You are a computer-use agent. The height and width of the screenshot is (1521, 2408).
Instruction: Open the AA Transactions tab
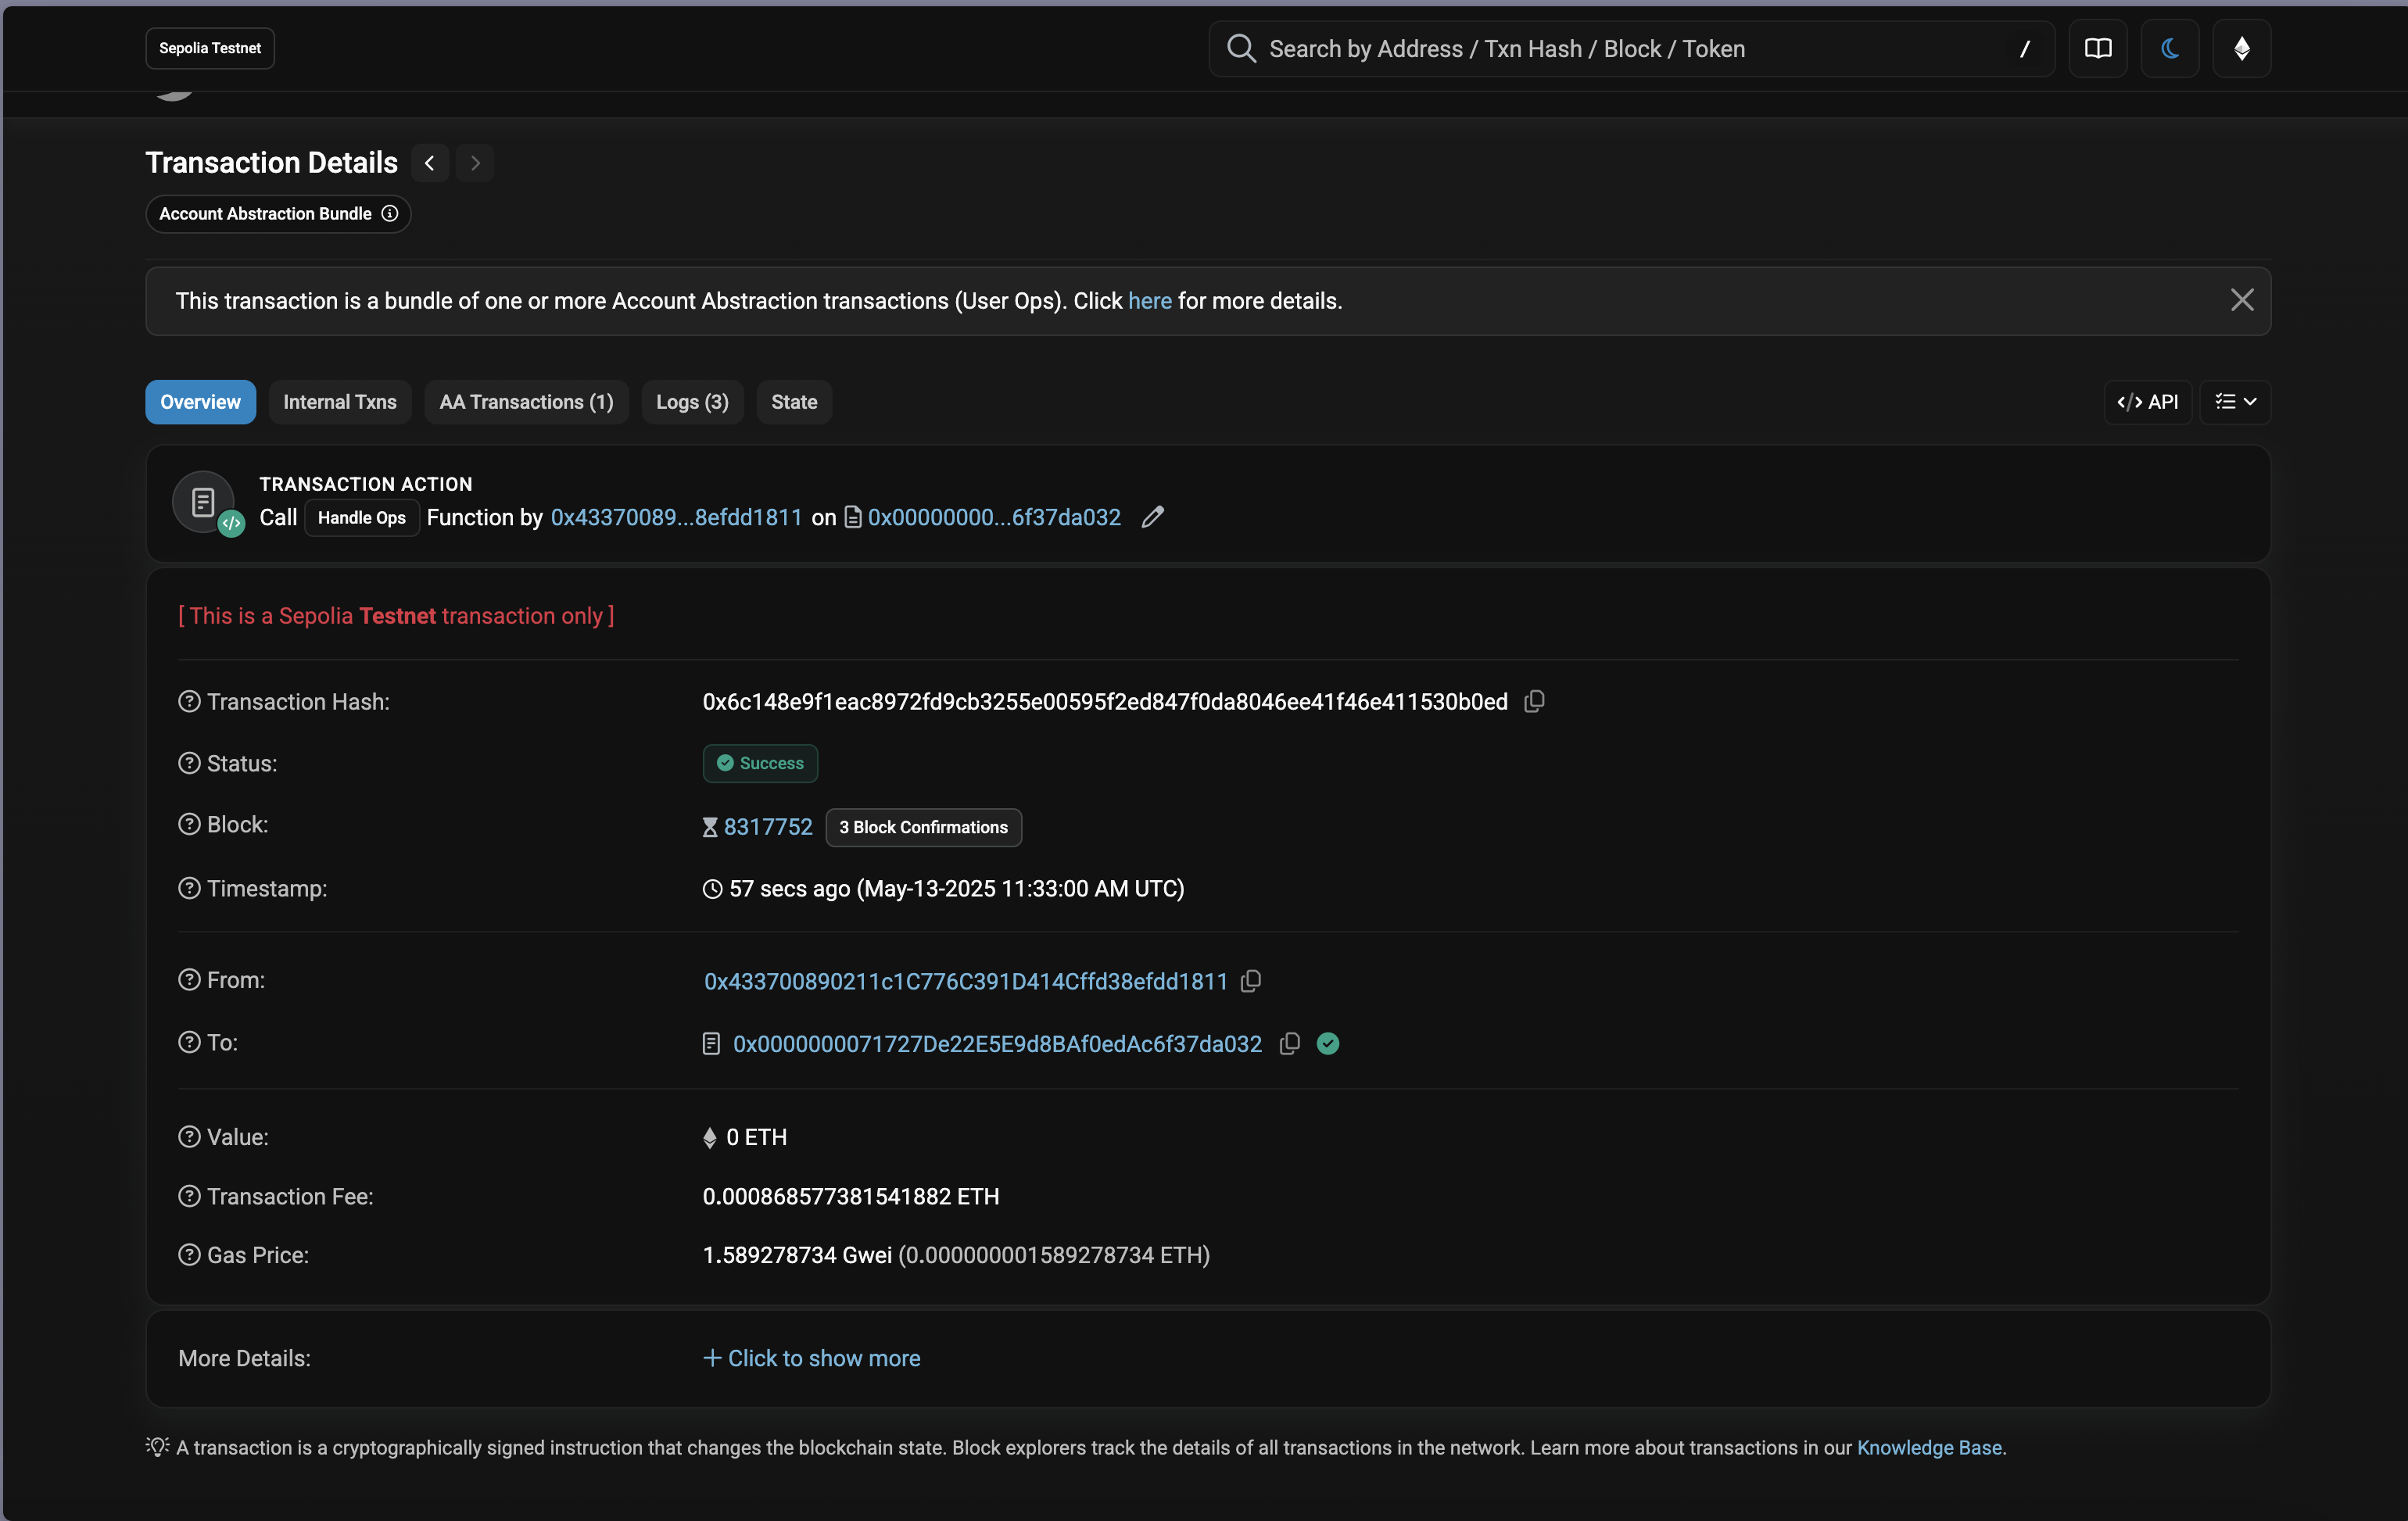tap(526, 402)
